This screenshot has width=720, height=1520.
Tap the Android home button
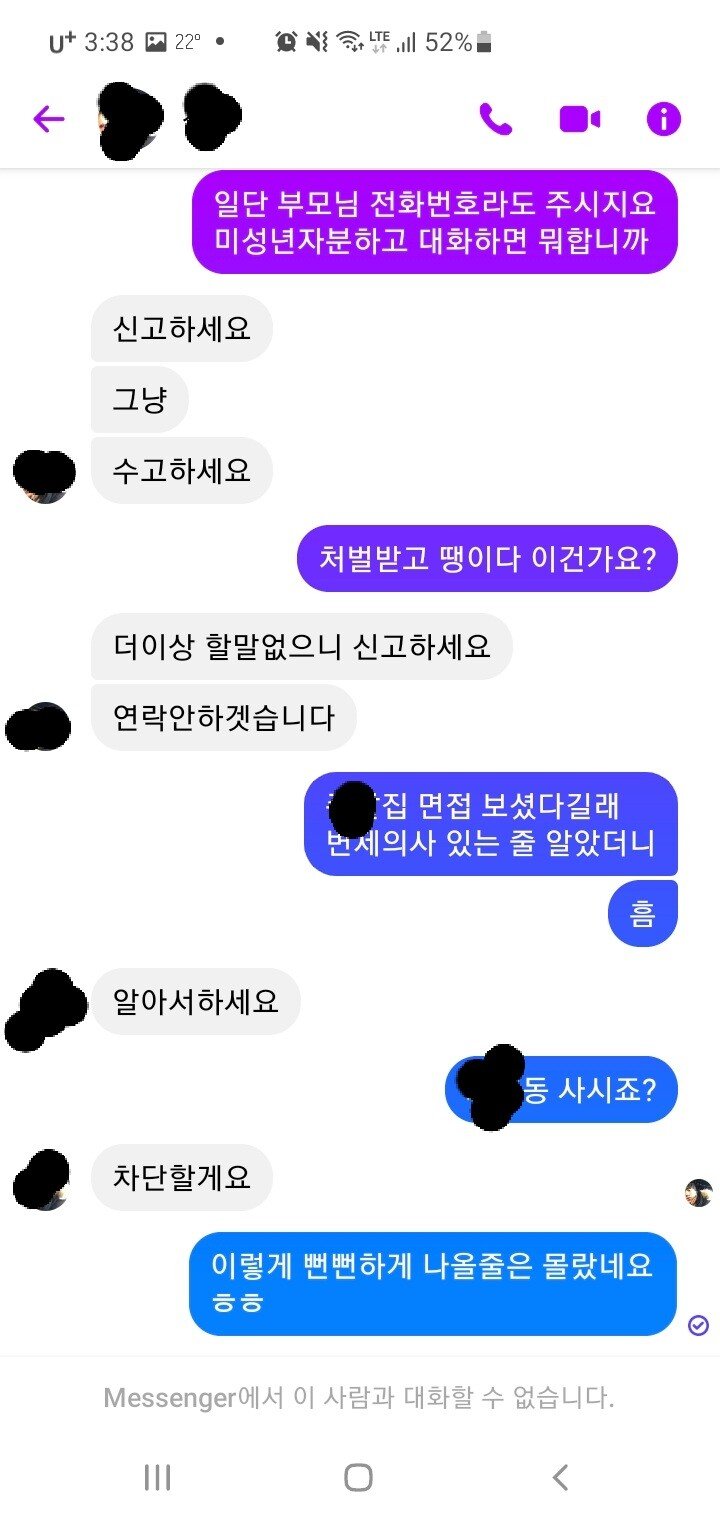click(358, 1477)
